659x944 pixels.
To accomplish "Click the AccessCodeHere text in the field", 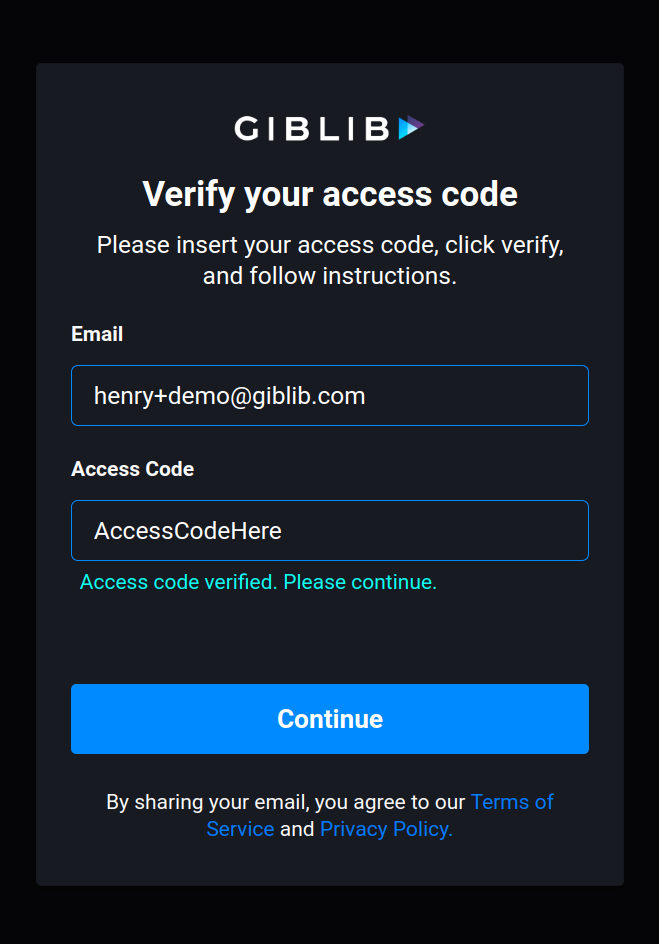I will point(188,531).
